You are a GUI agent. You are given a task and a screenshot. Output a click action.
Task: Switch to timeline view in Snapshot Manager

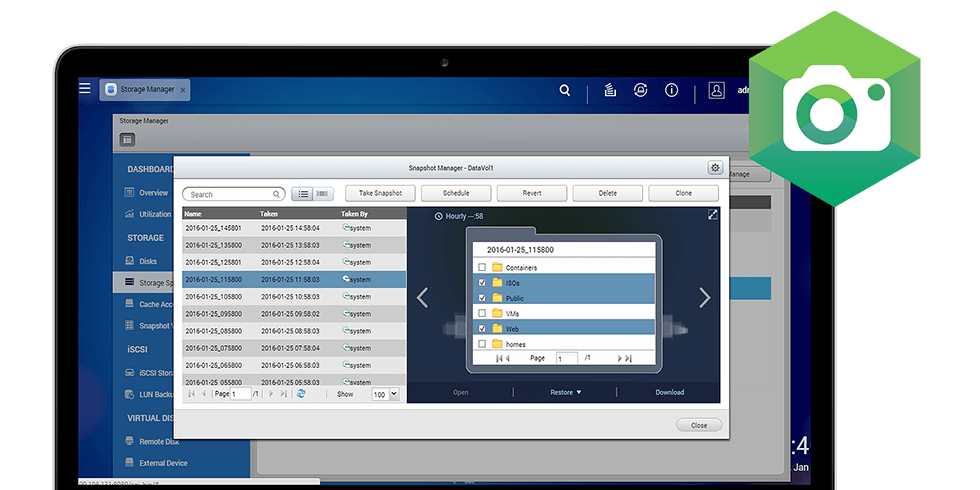[x=322, y=194]
